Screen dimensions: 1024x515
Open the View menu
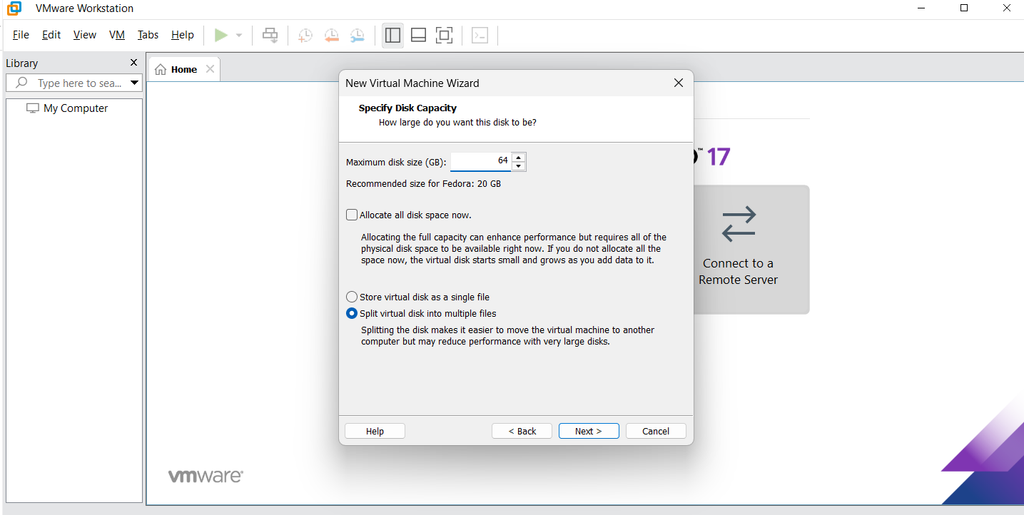85,35
